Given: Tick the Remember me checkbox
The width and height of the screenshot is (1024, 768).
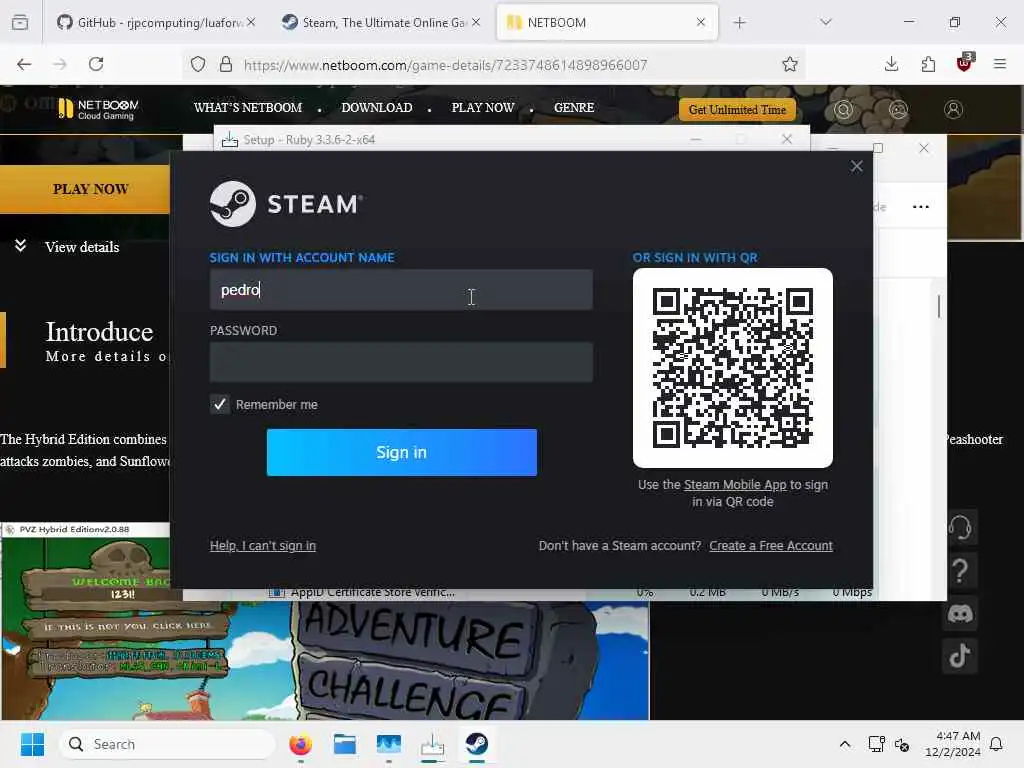Looking at the screenshot, I should tap(219, 404).
